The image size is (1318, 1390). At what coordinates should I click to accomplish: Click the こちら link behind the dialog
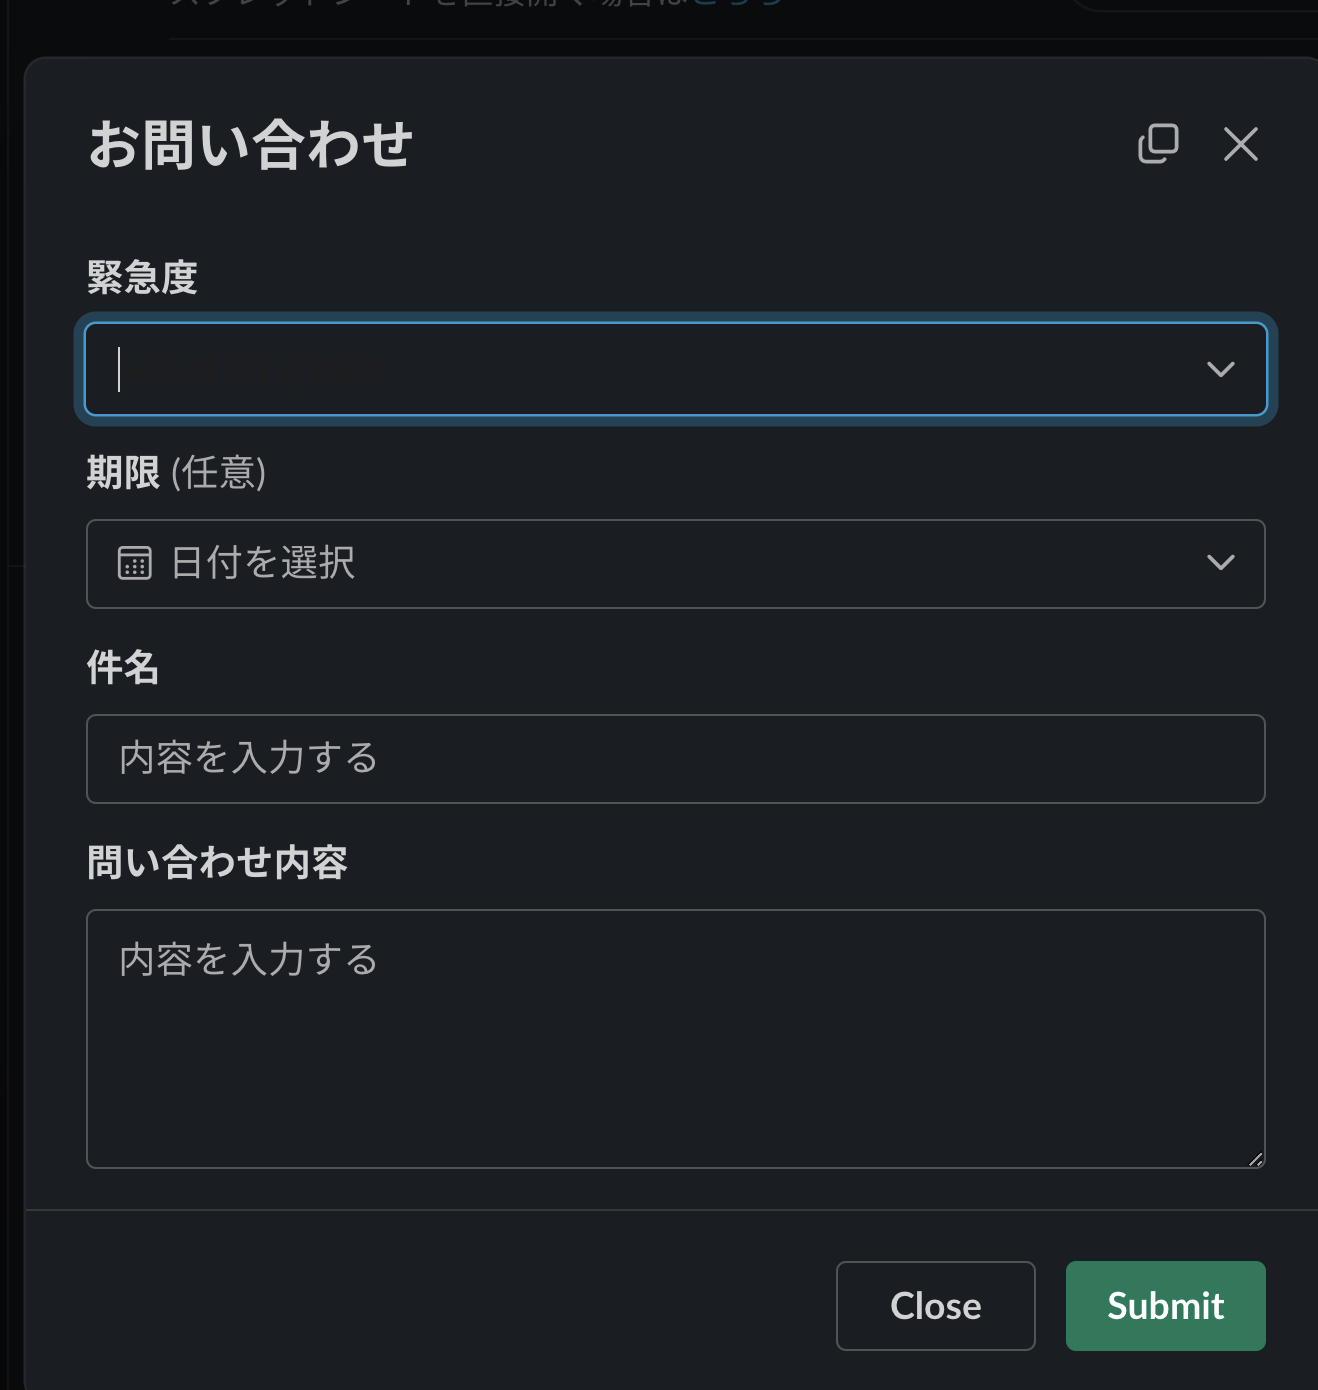[740, 4]
